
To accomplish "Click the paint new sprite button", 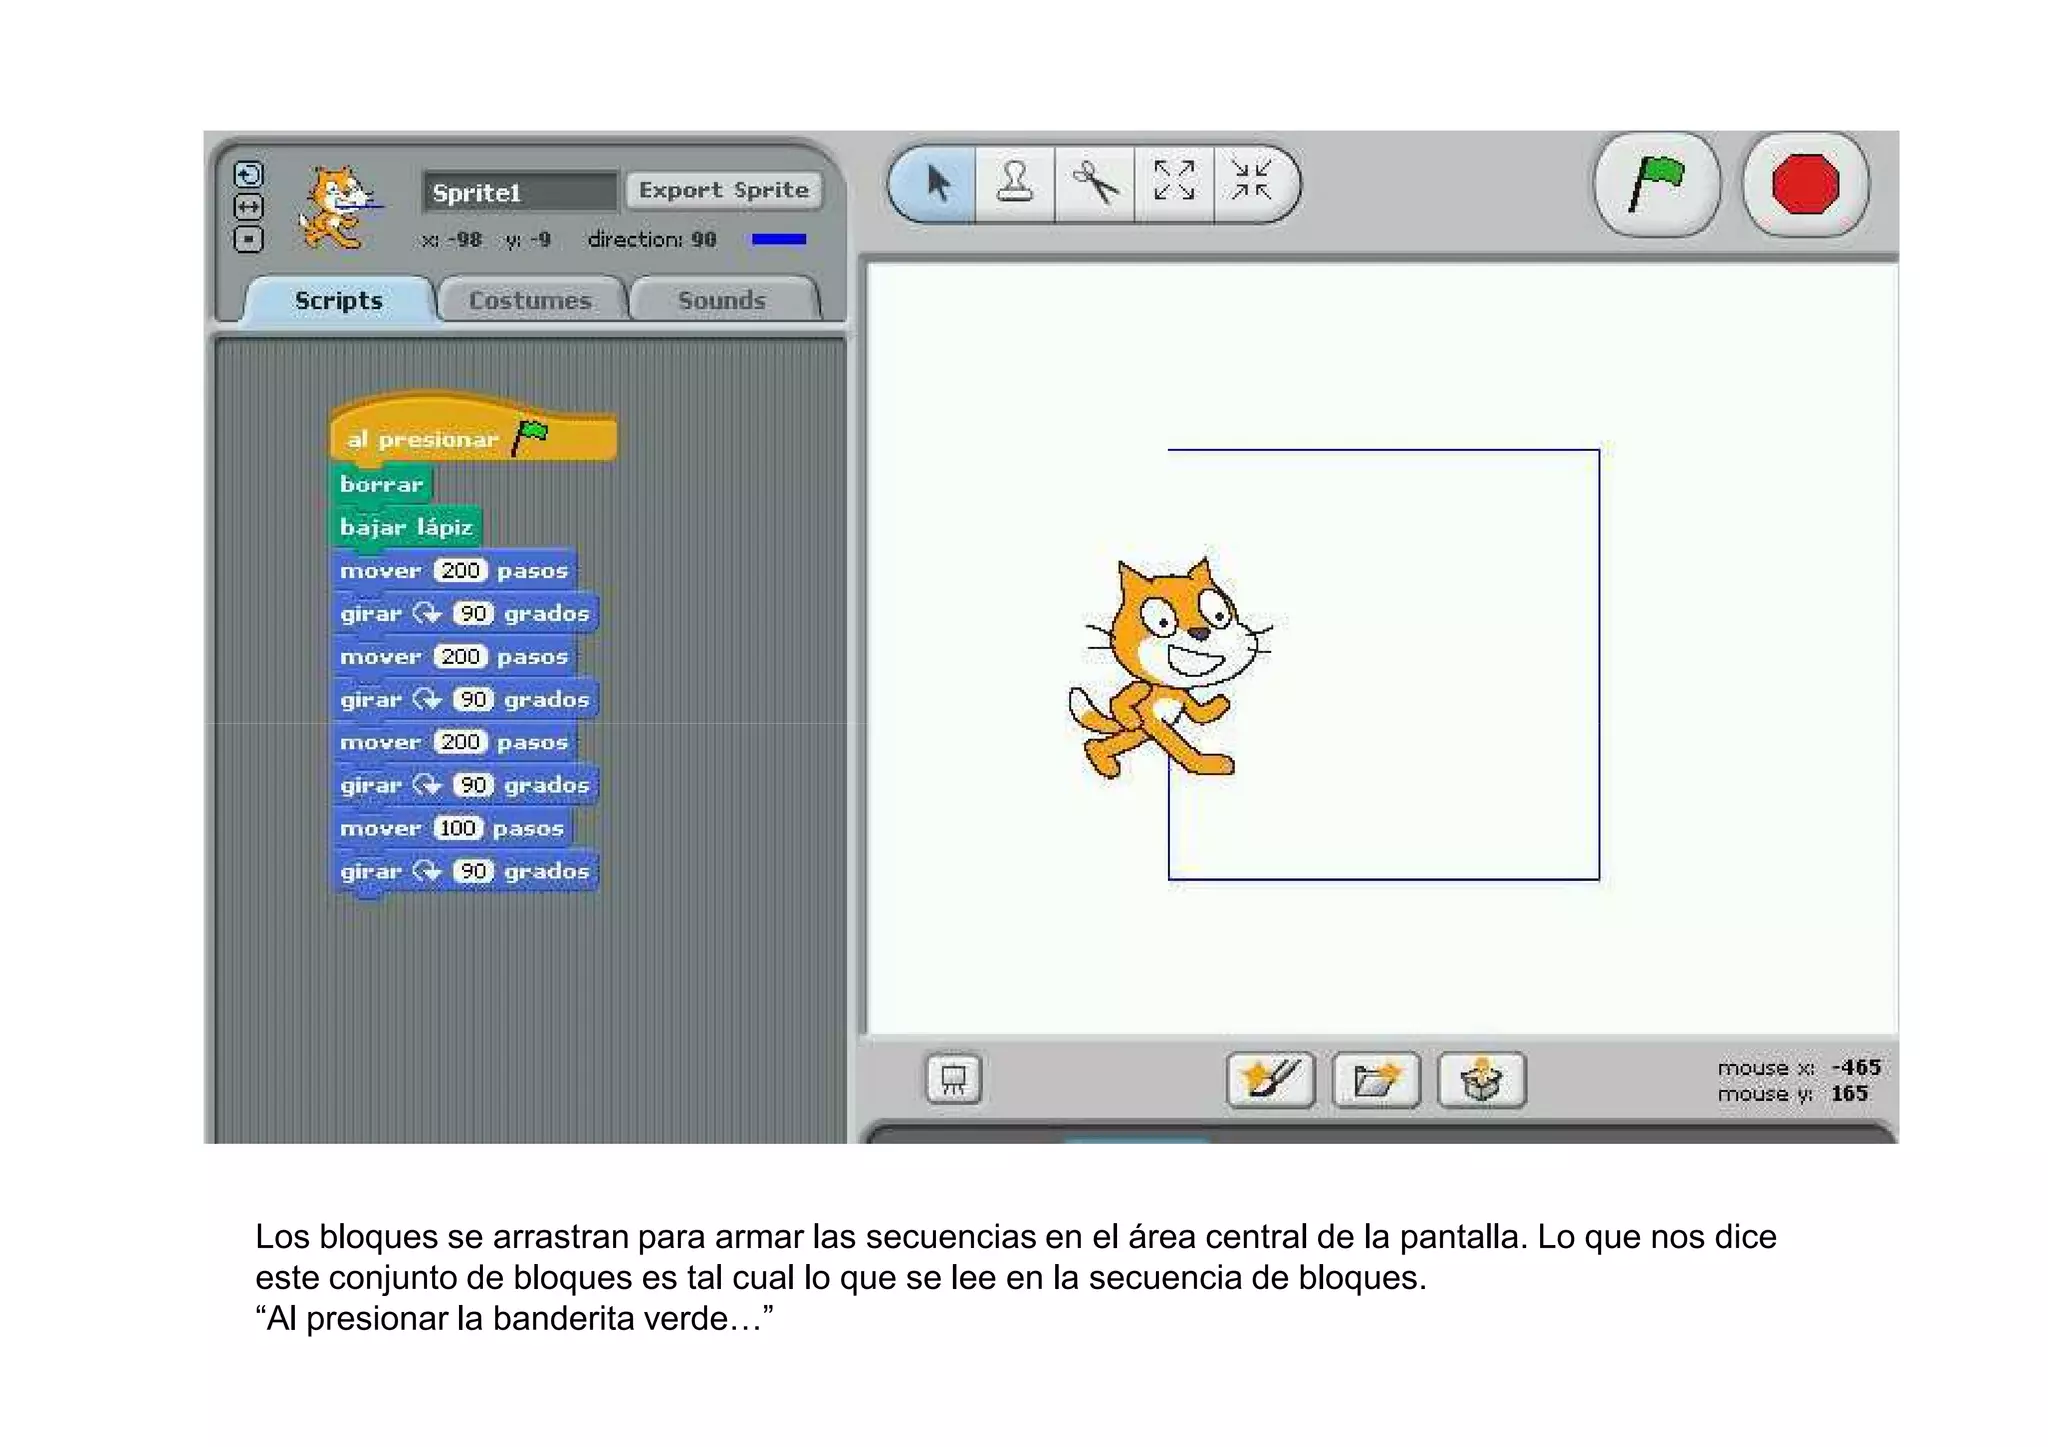I will (x=1270, y=1080).
